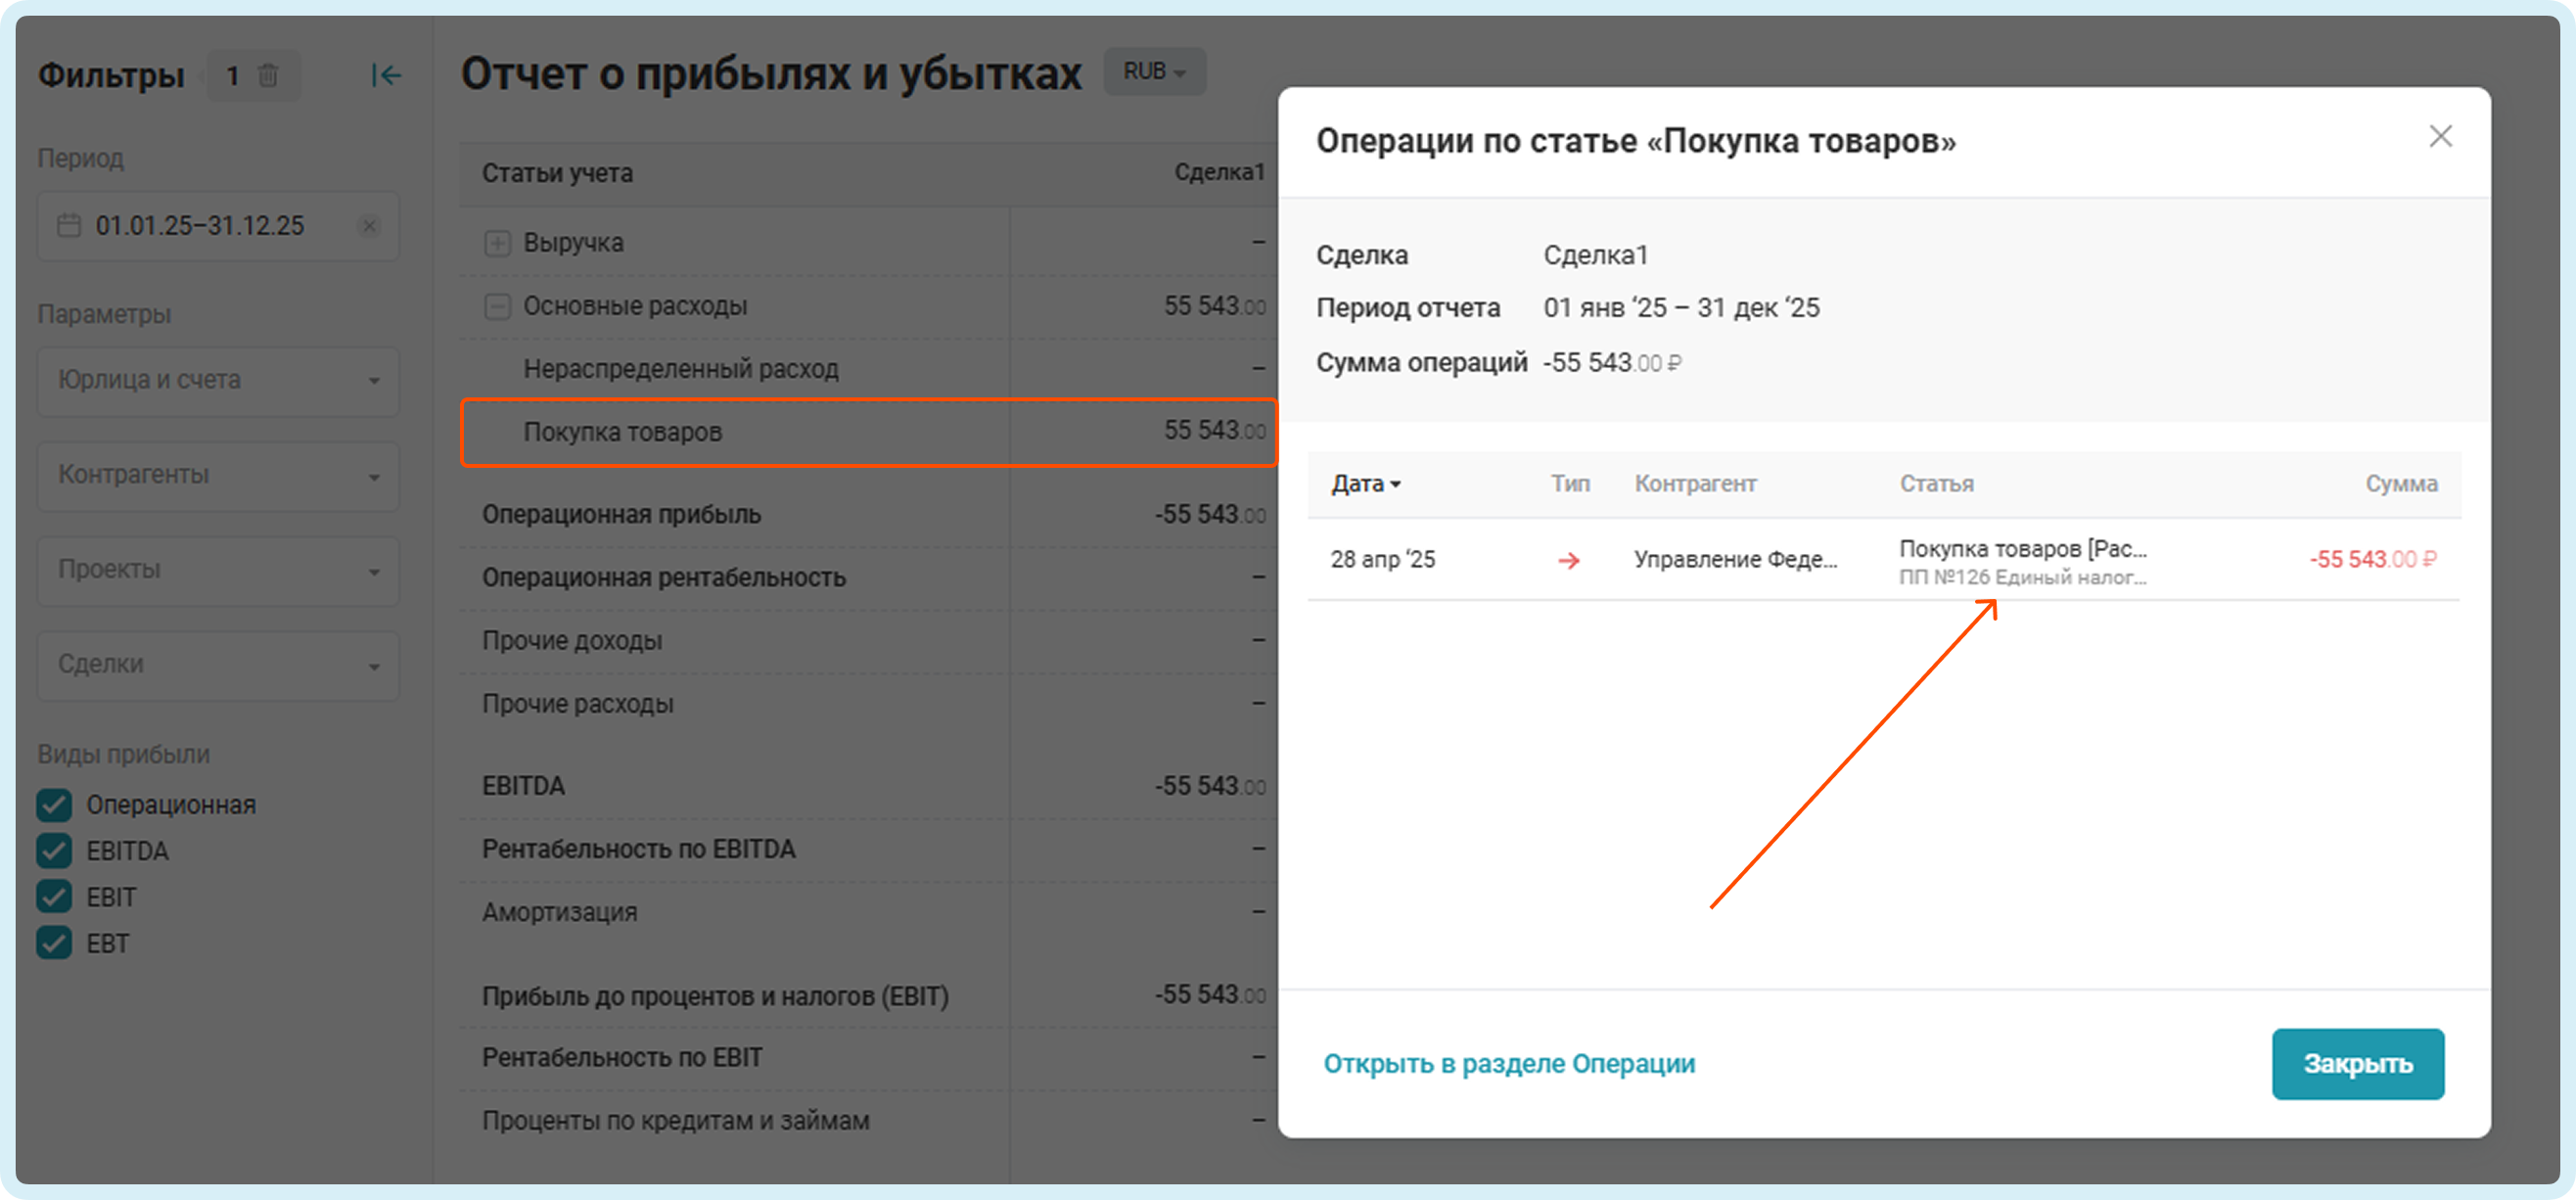Viewport: 2576px width, 1200px height.
Task: Open the Юрлица и счета dropdown
Action: 218,381
